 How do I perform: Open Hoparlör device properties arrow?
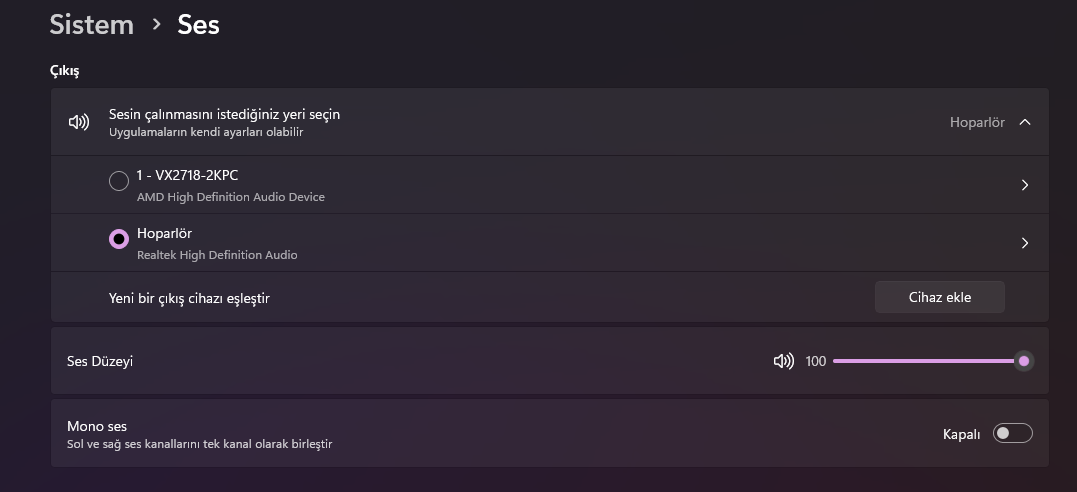(x=1024, y=243)
